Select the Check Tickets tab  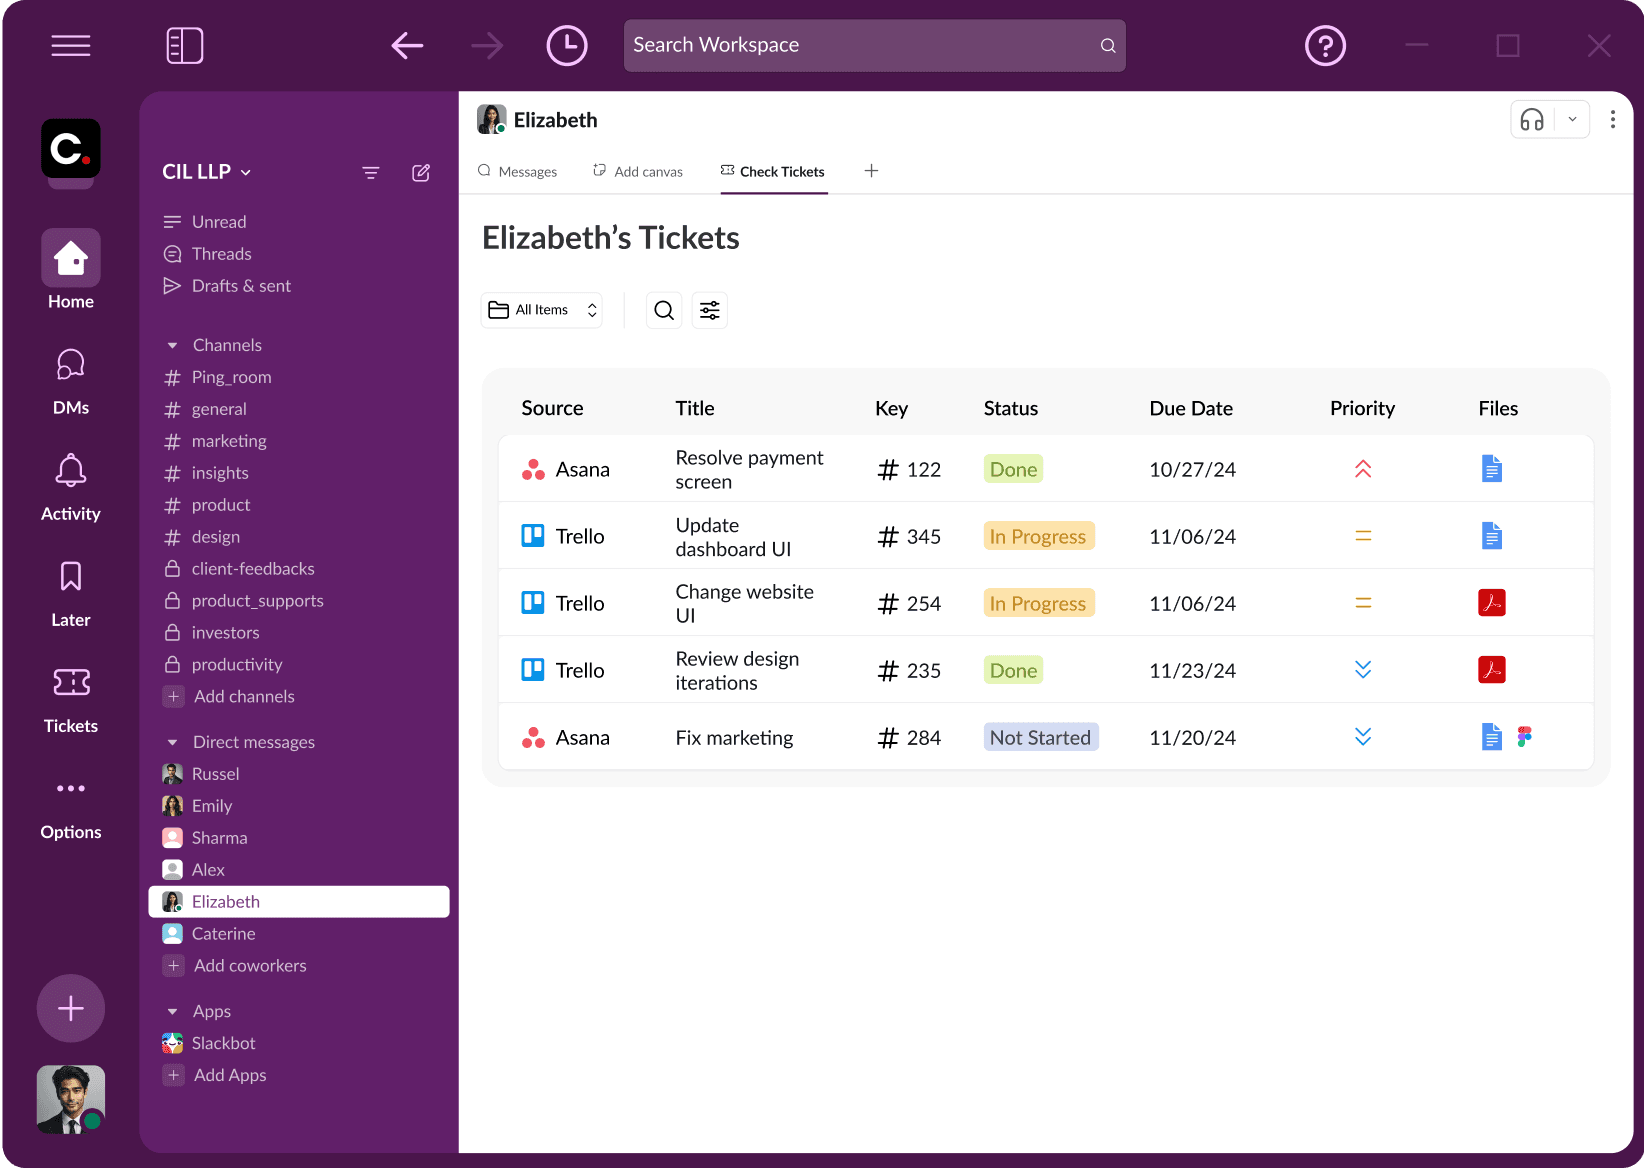click(x=773, y=171)
